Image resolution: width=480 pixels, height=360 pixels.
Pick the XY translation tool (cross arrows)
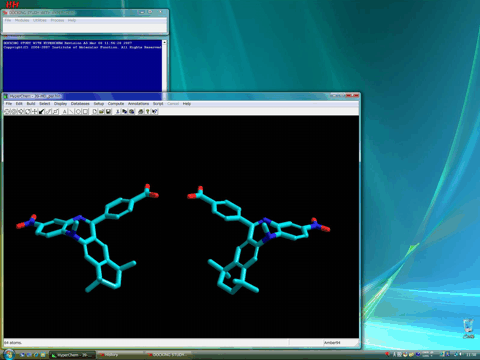[x=34, y=111]
